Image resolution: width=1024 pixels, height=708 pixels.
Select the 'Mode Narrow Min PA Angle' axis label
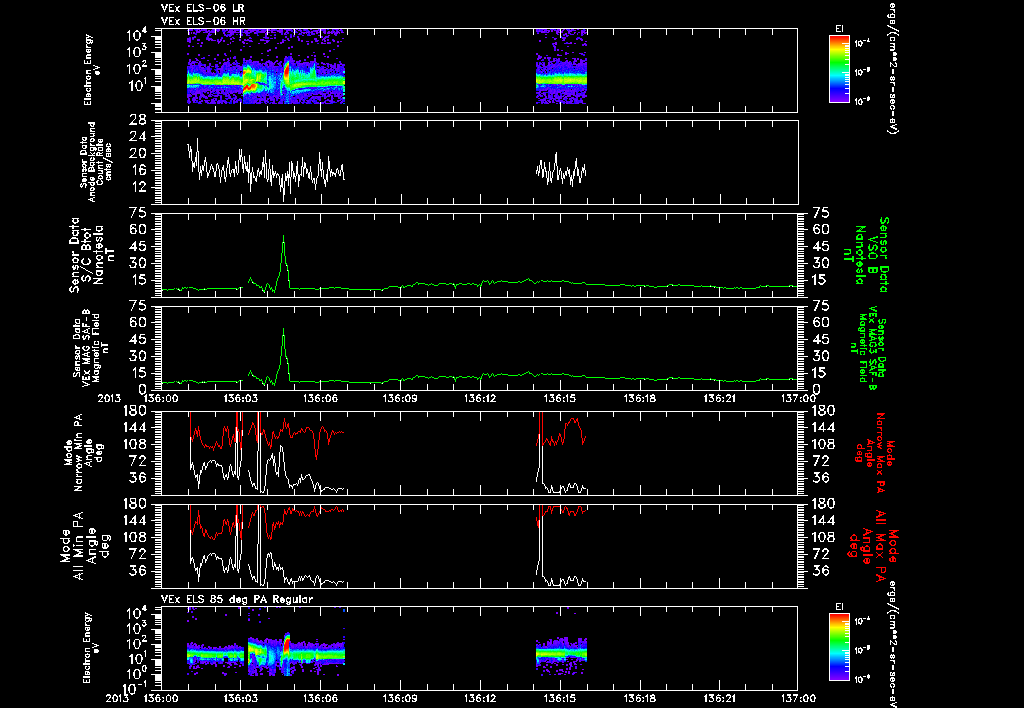click(84, 452)
